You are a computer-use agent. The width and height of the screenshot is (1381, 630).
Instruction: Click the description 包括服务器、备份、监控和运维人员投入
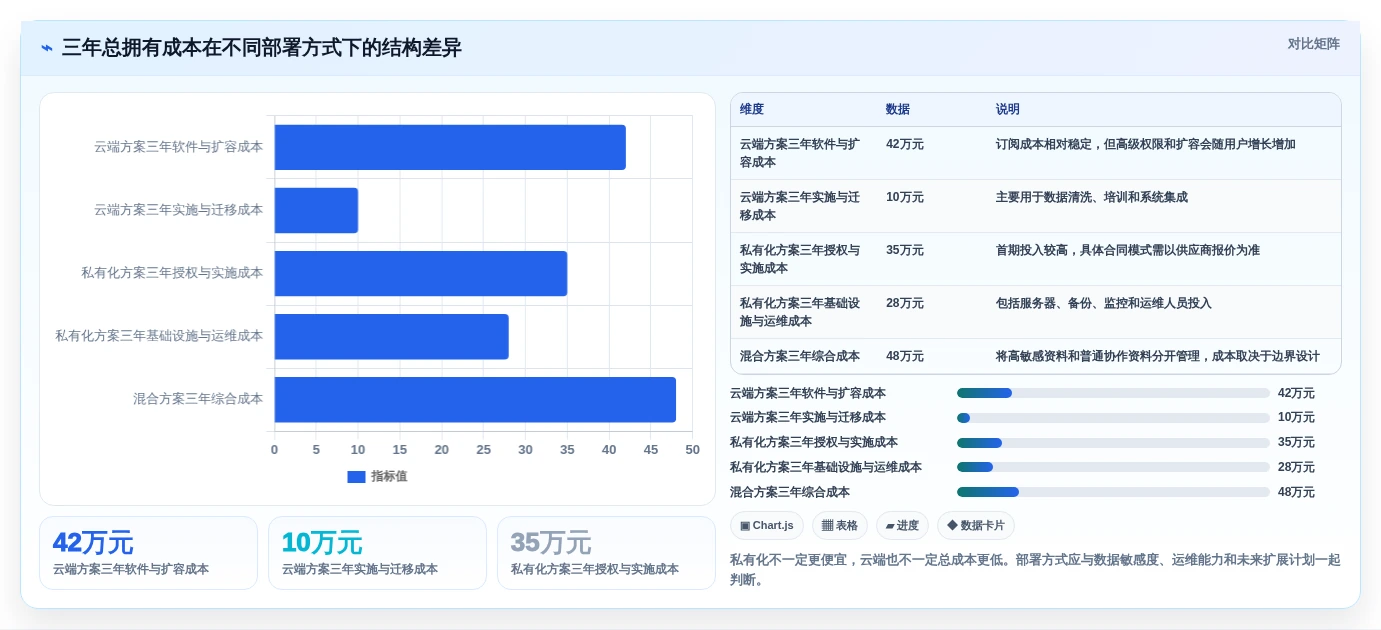[x=1104, y=303]
